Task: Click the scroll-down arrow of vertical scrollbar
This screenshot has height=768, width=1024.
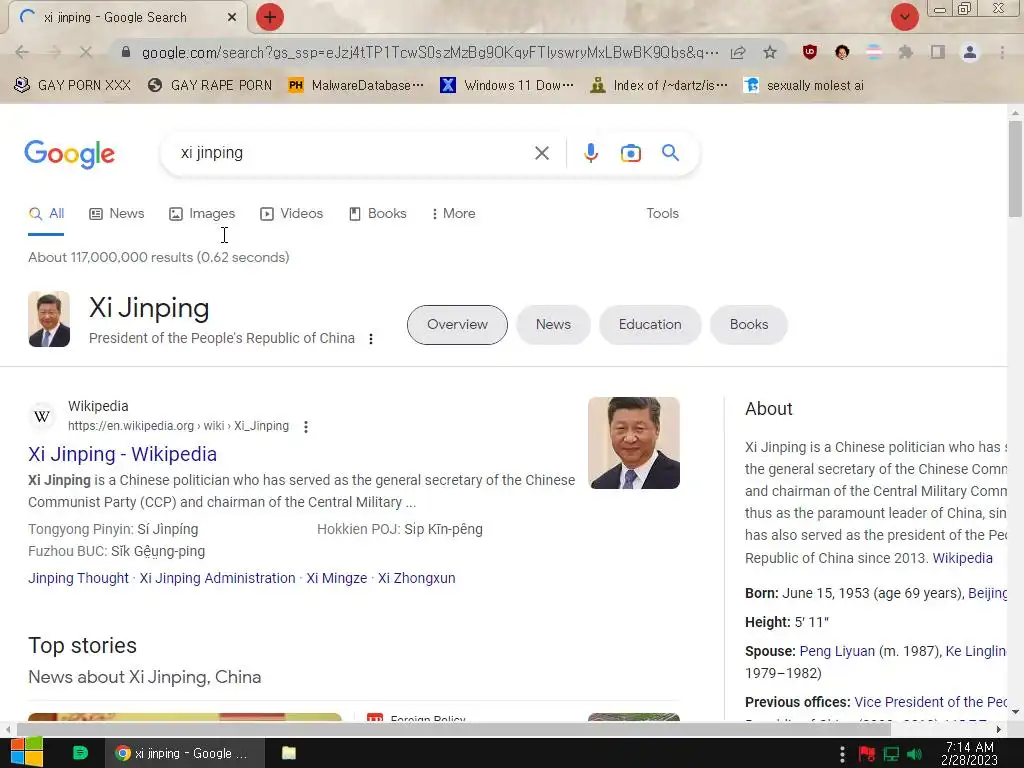Action: tap(1015, 711)
